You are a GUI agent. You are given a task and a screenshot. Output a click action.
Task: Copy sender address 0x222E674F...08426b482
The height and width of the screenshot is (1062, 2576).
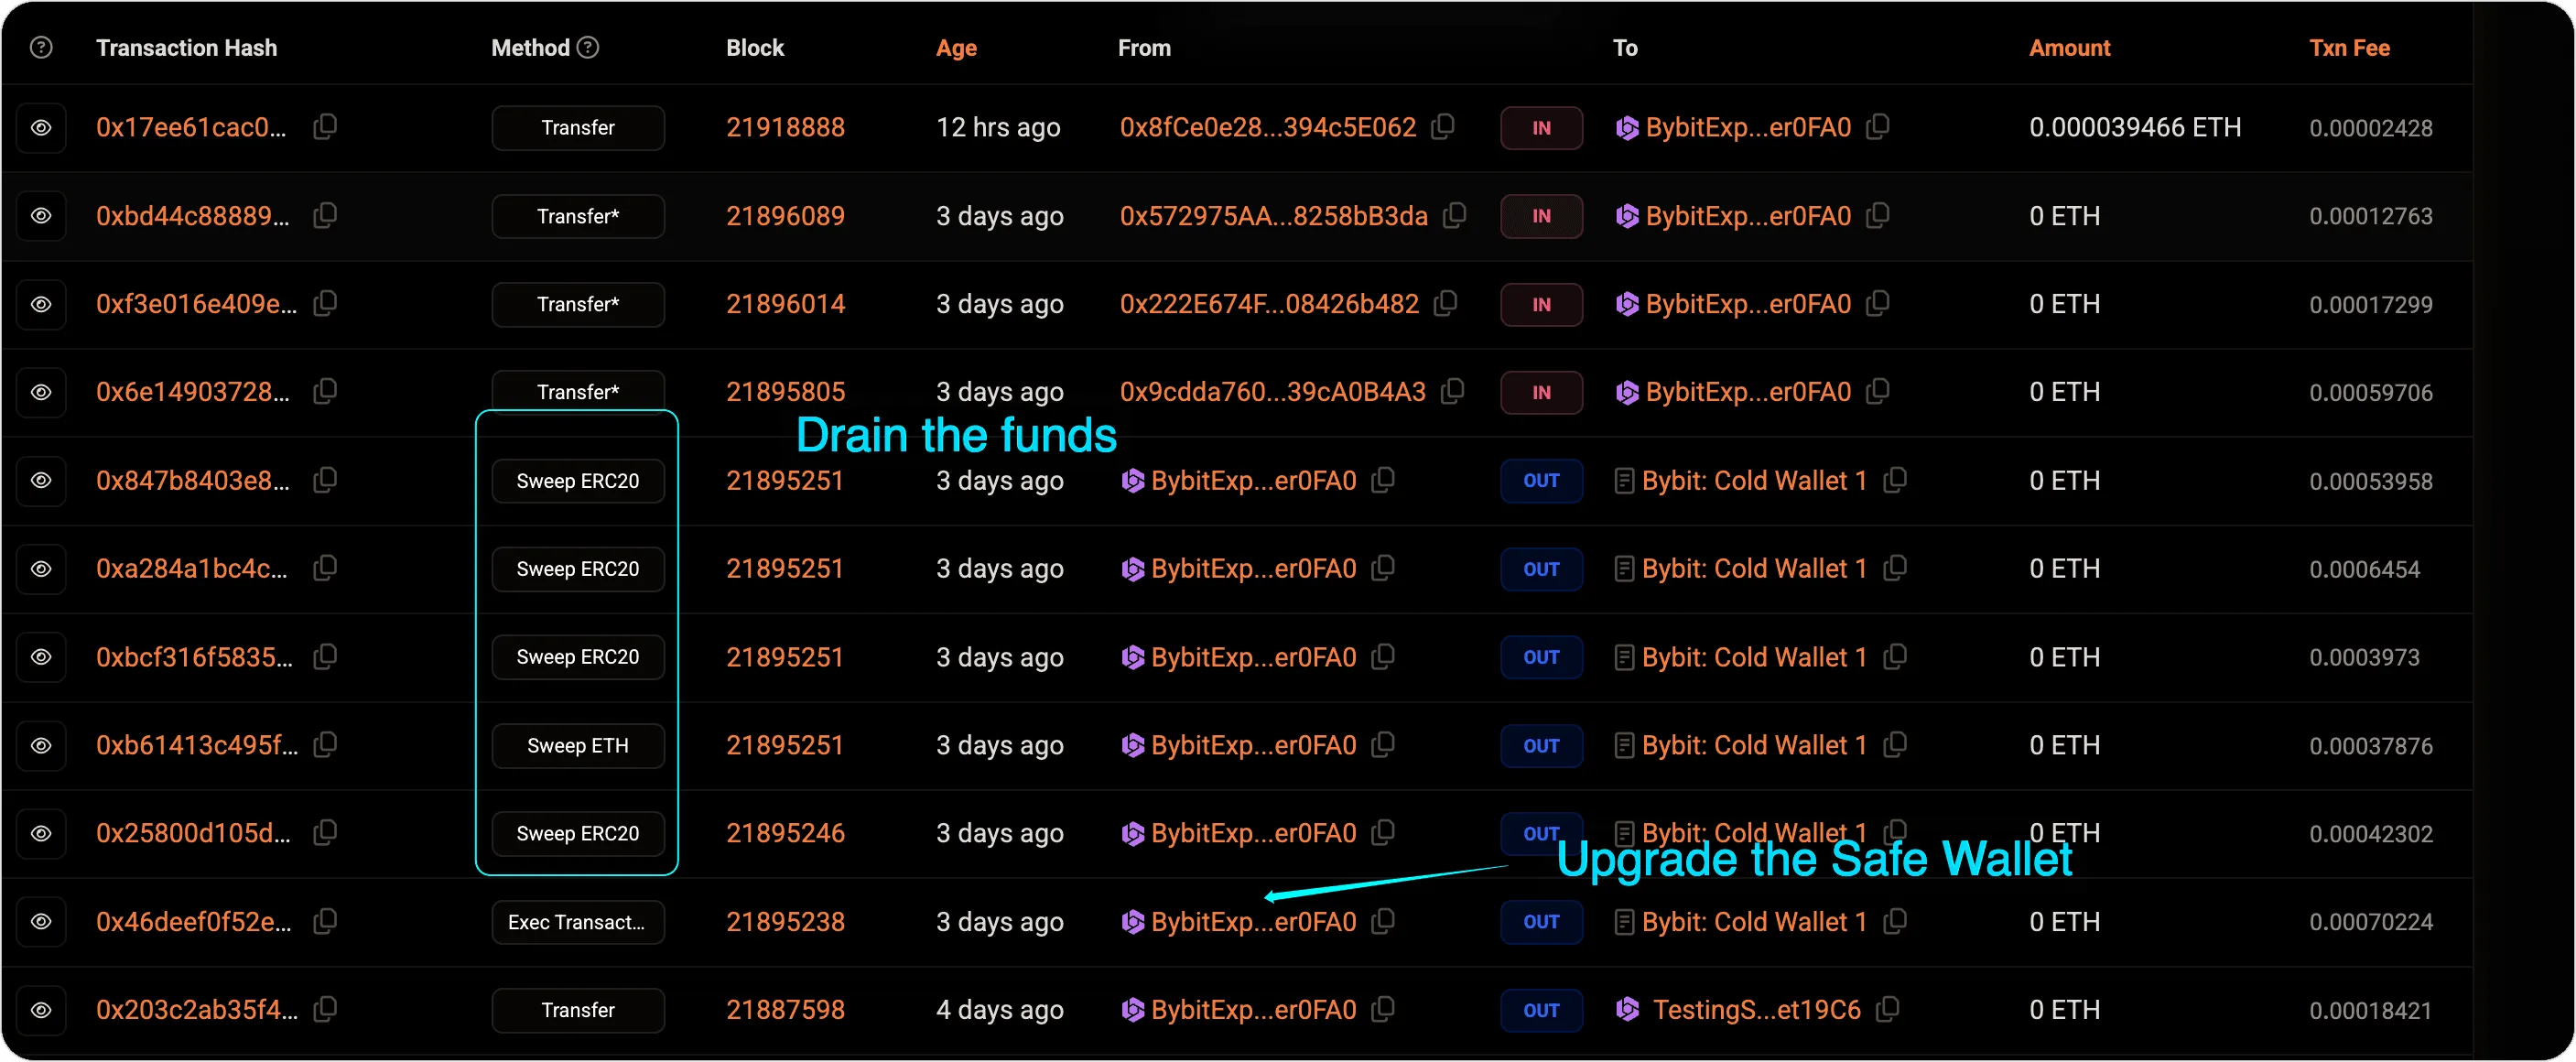1446,303
